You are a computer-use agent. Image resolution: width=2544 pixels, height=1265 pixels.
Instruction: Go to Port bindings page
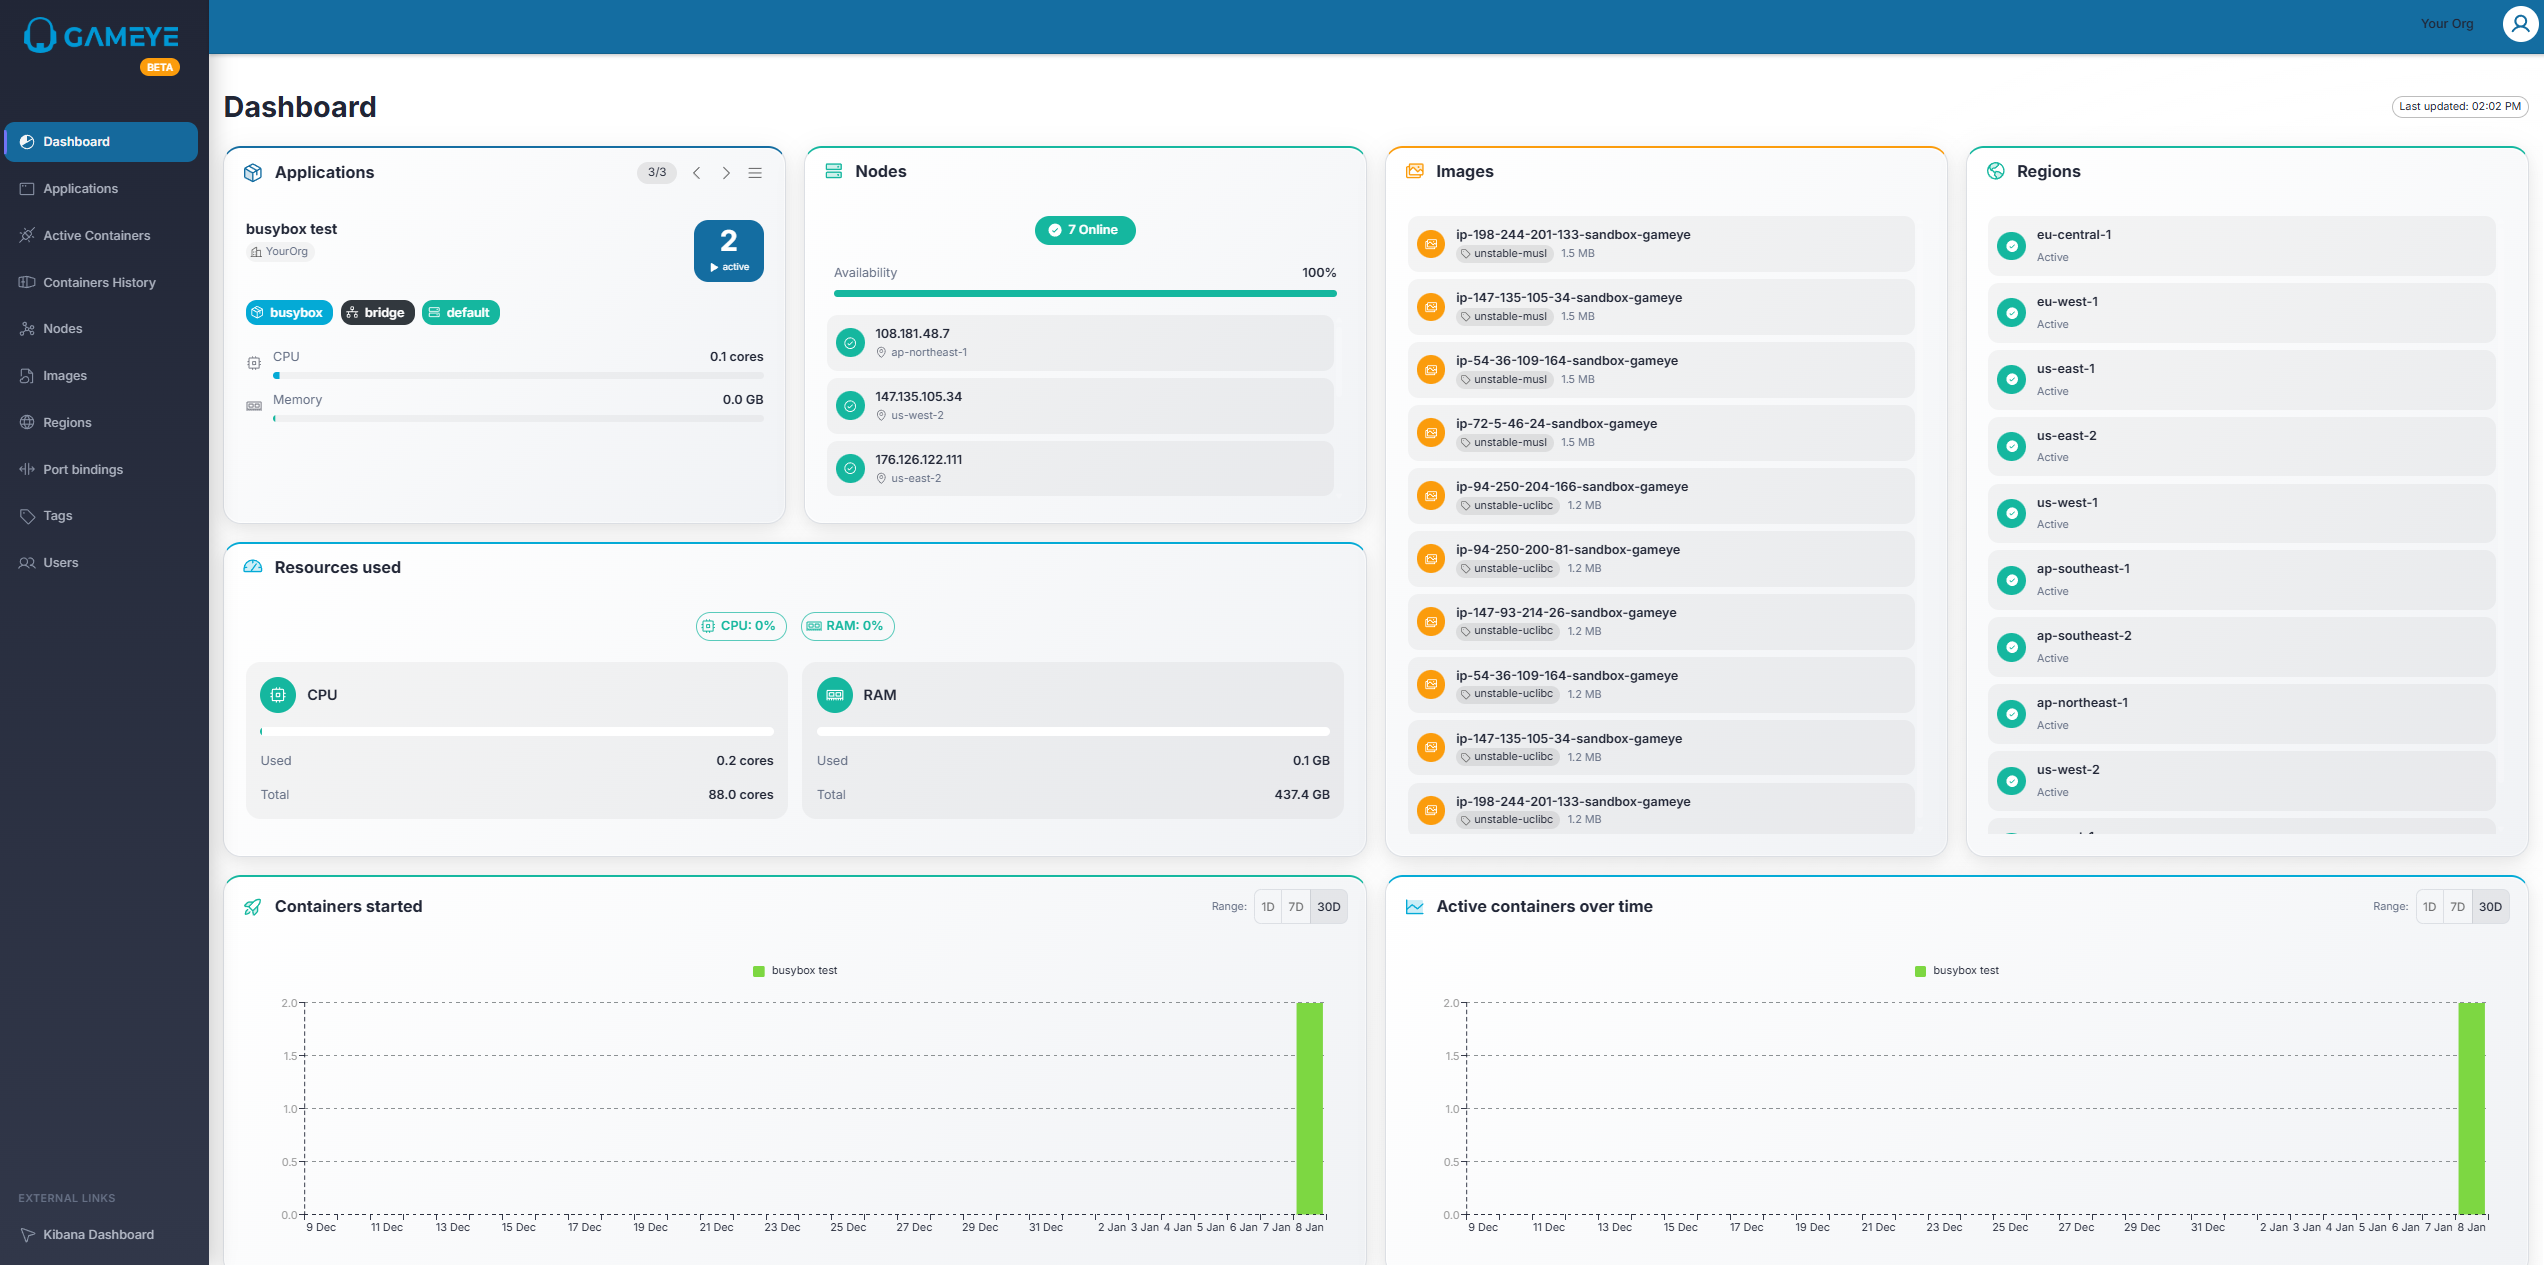(82, 469)
